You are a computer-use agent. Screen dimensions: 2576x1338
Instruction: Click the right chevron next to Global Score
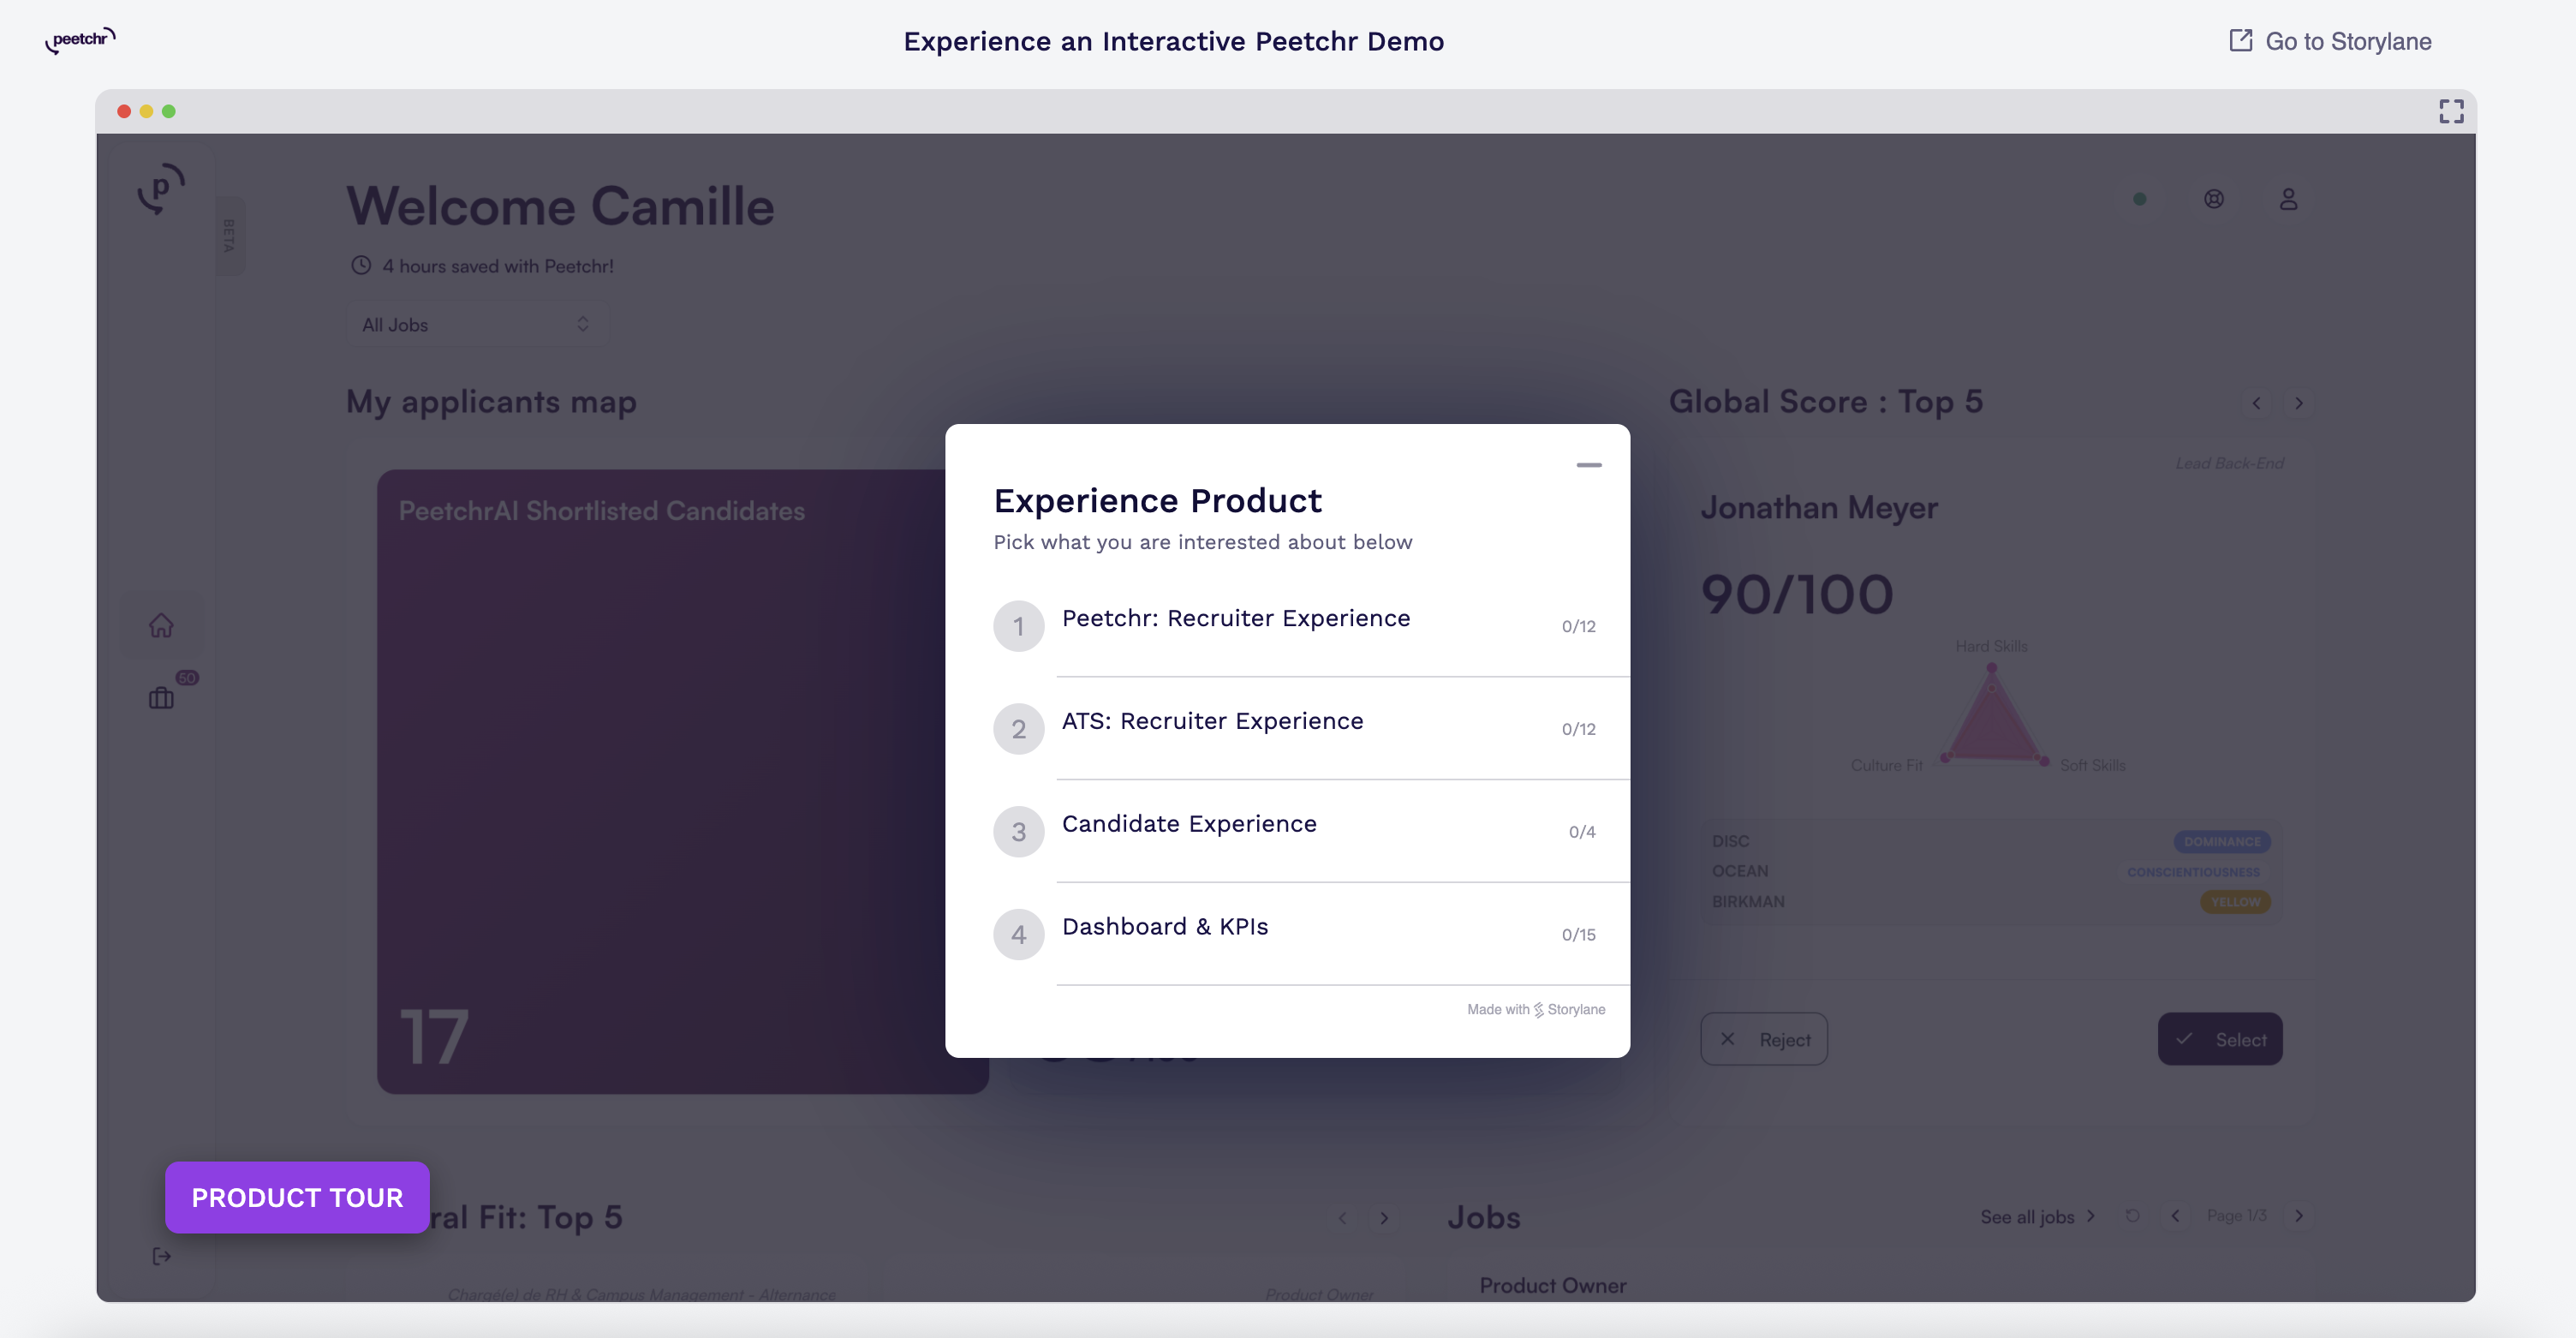click(x=2298, y=403)
